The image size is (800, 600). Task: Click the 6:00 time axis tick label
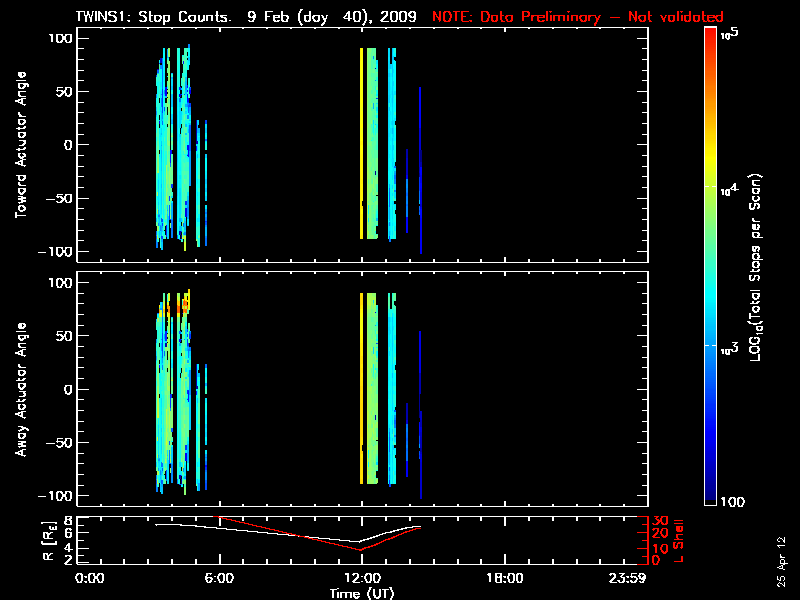219,578
